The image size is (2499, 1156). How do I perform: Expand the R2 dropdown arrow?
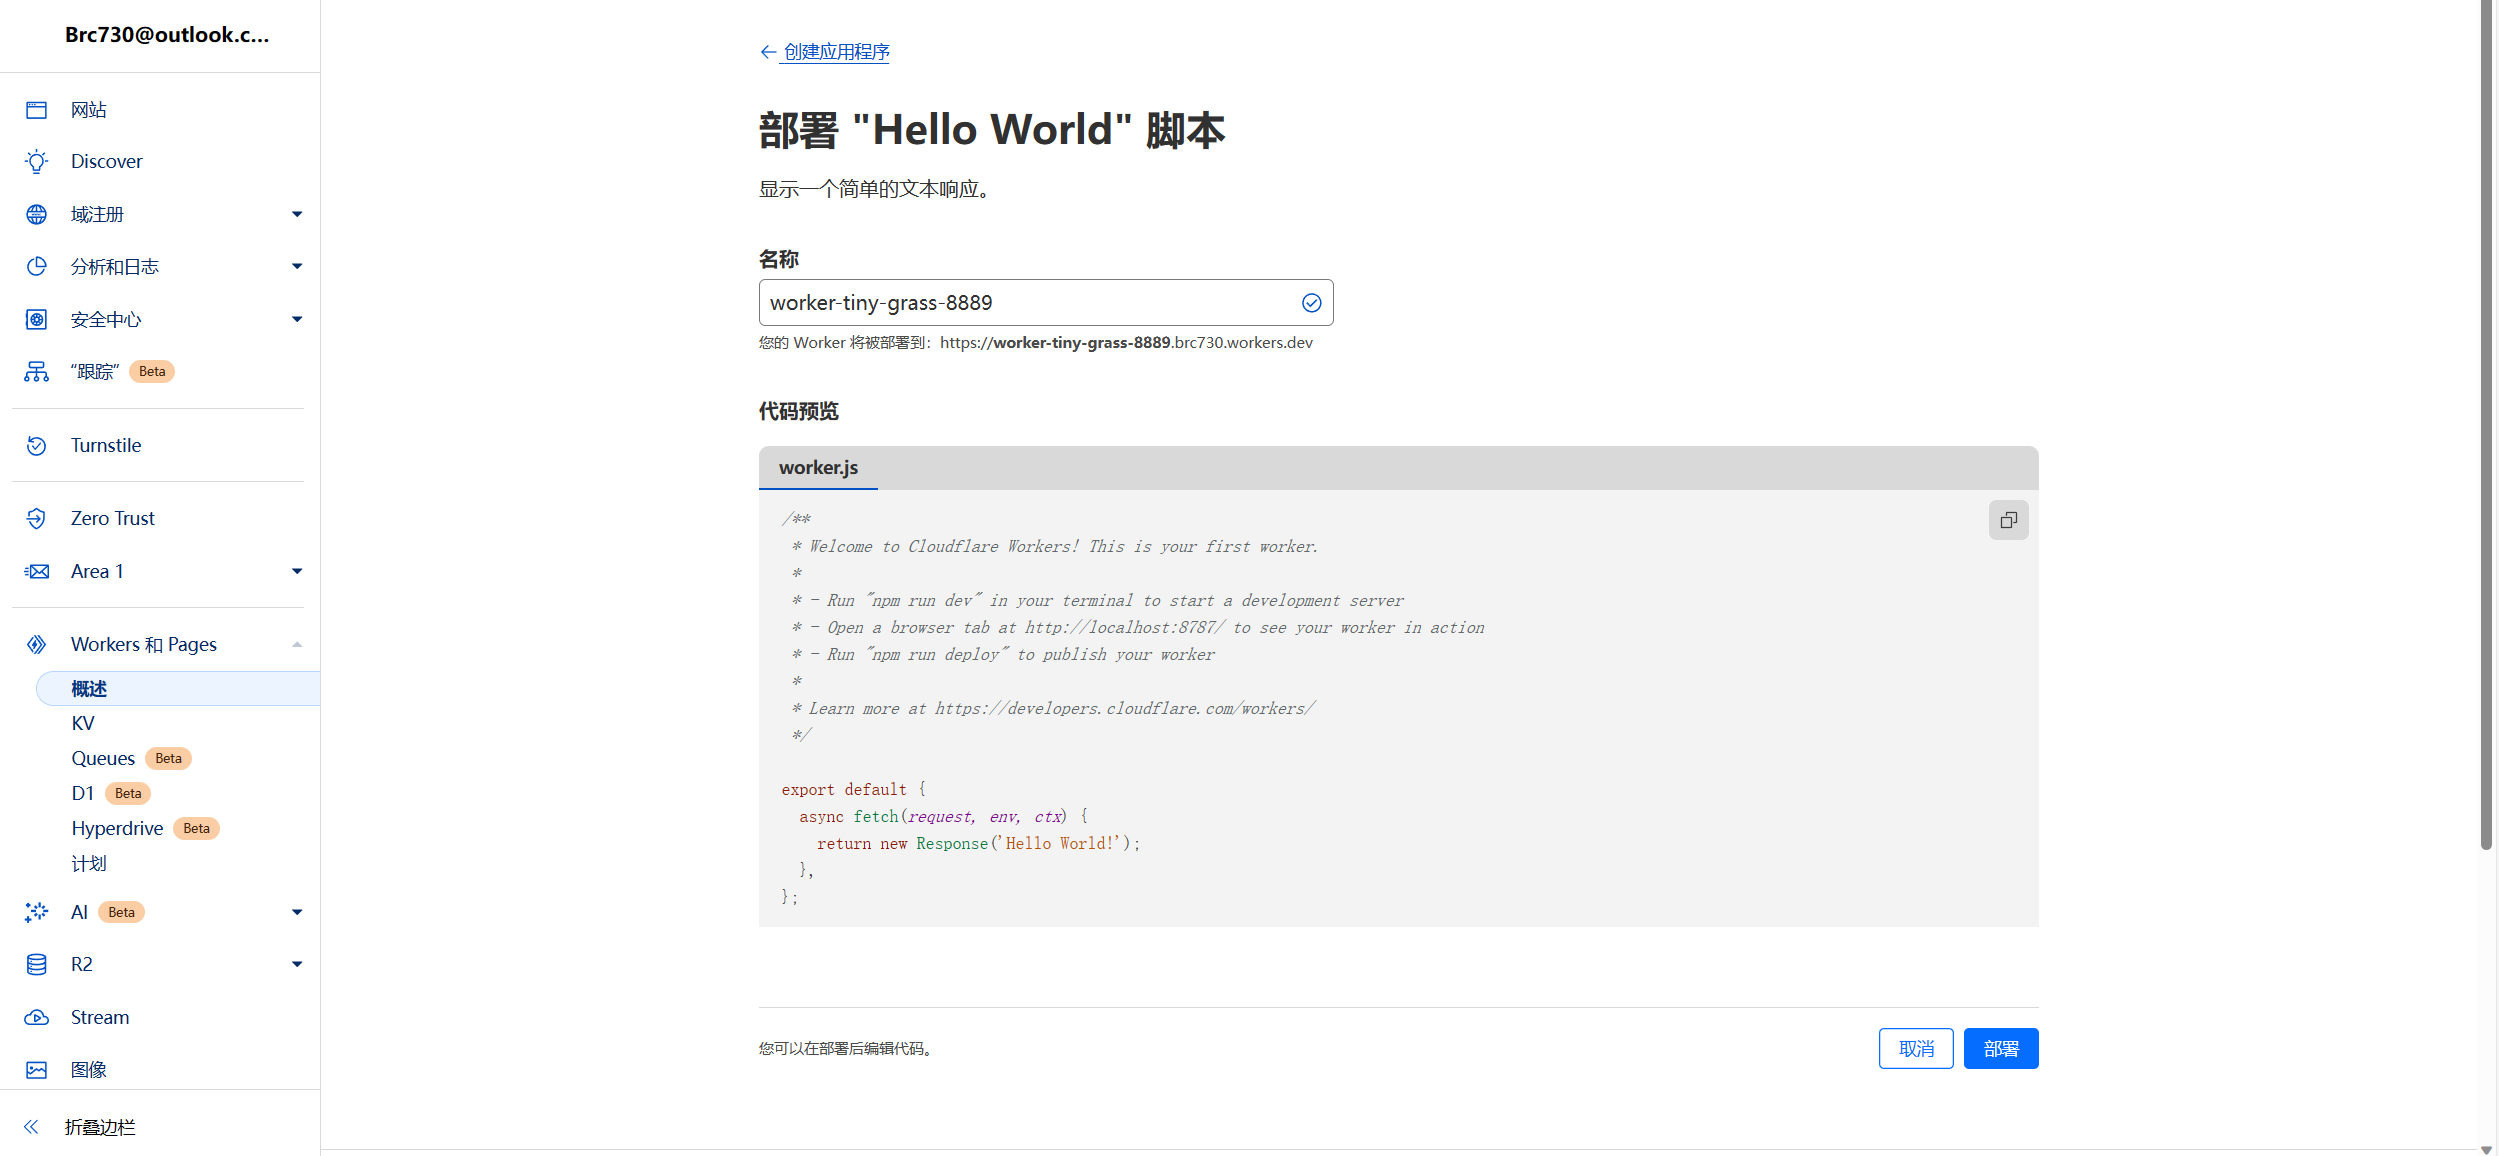(x=297, y=964)
